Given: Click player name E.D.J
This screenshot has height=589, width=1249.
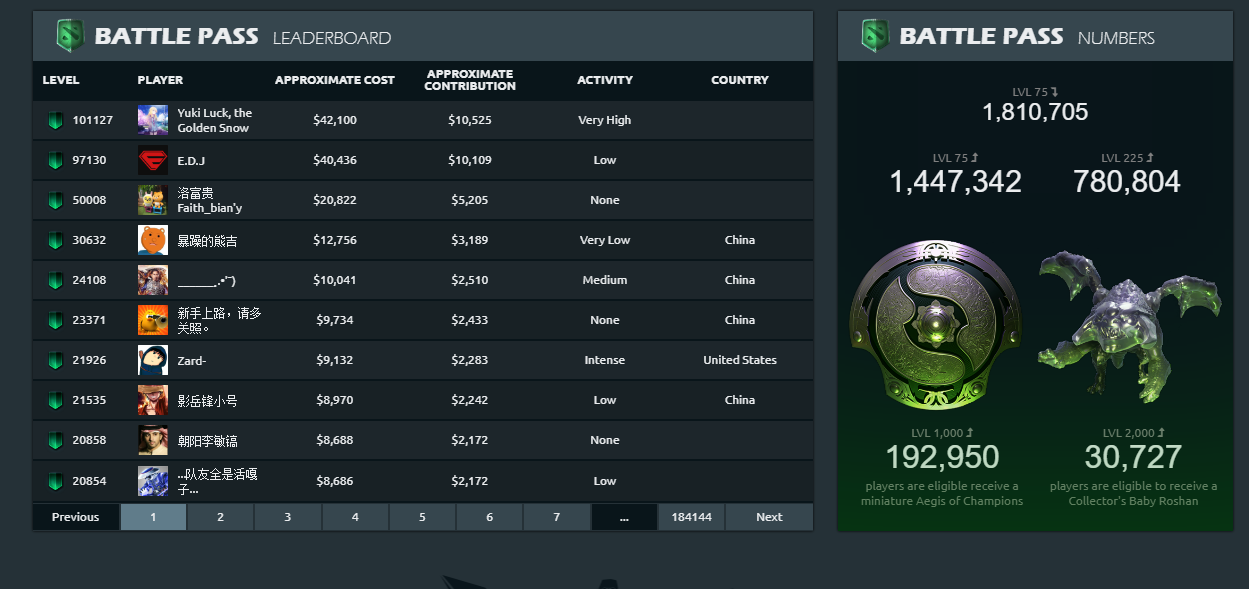Looking at the screenshot, I should pos(191,160).
